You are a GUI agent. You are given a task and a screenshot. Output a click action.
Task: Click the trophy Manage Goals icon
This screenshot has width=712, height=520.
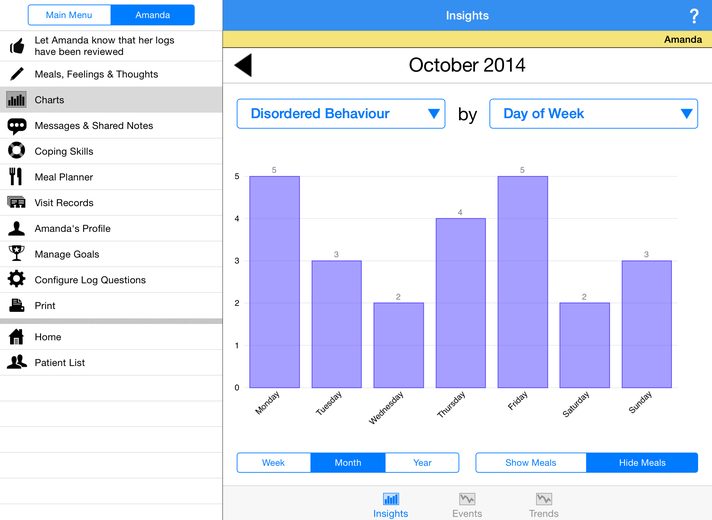[x=16, y=253]
